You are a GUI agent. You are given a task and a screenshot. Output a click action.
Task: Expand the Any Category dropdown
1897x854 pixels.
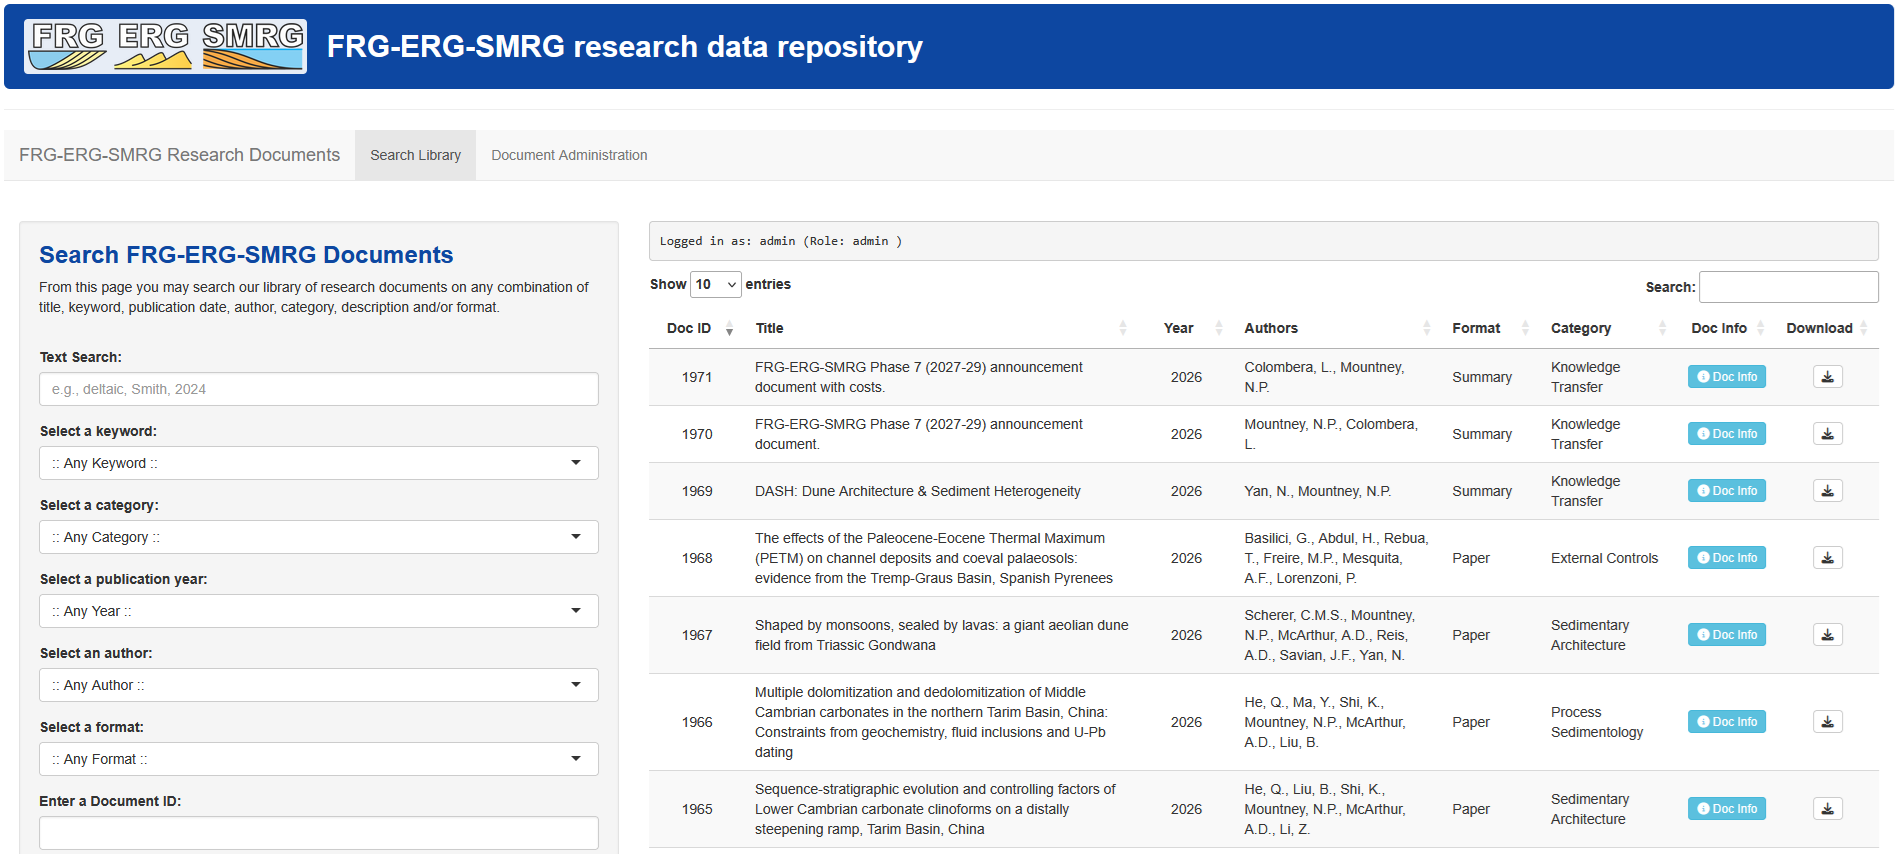pyautogui.click(x=319, y=537)
